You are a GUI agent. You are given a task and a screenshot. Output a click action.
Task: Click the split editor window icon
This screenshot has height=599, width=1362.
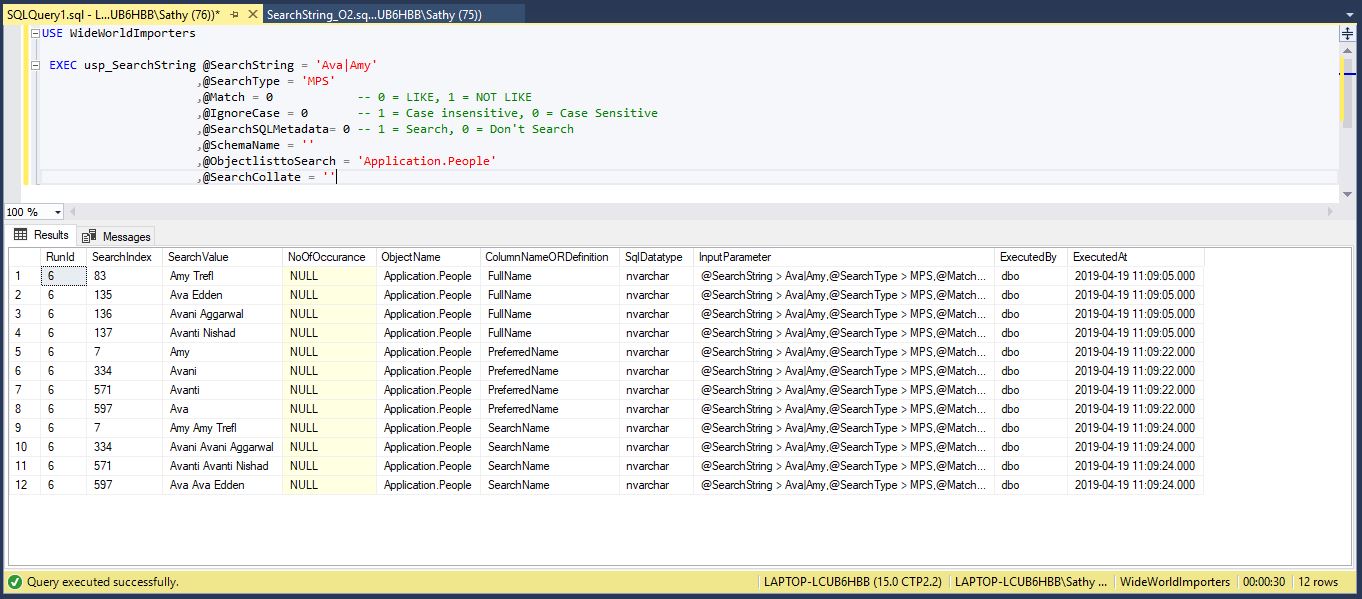(x=1346, y=33)
